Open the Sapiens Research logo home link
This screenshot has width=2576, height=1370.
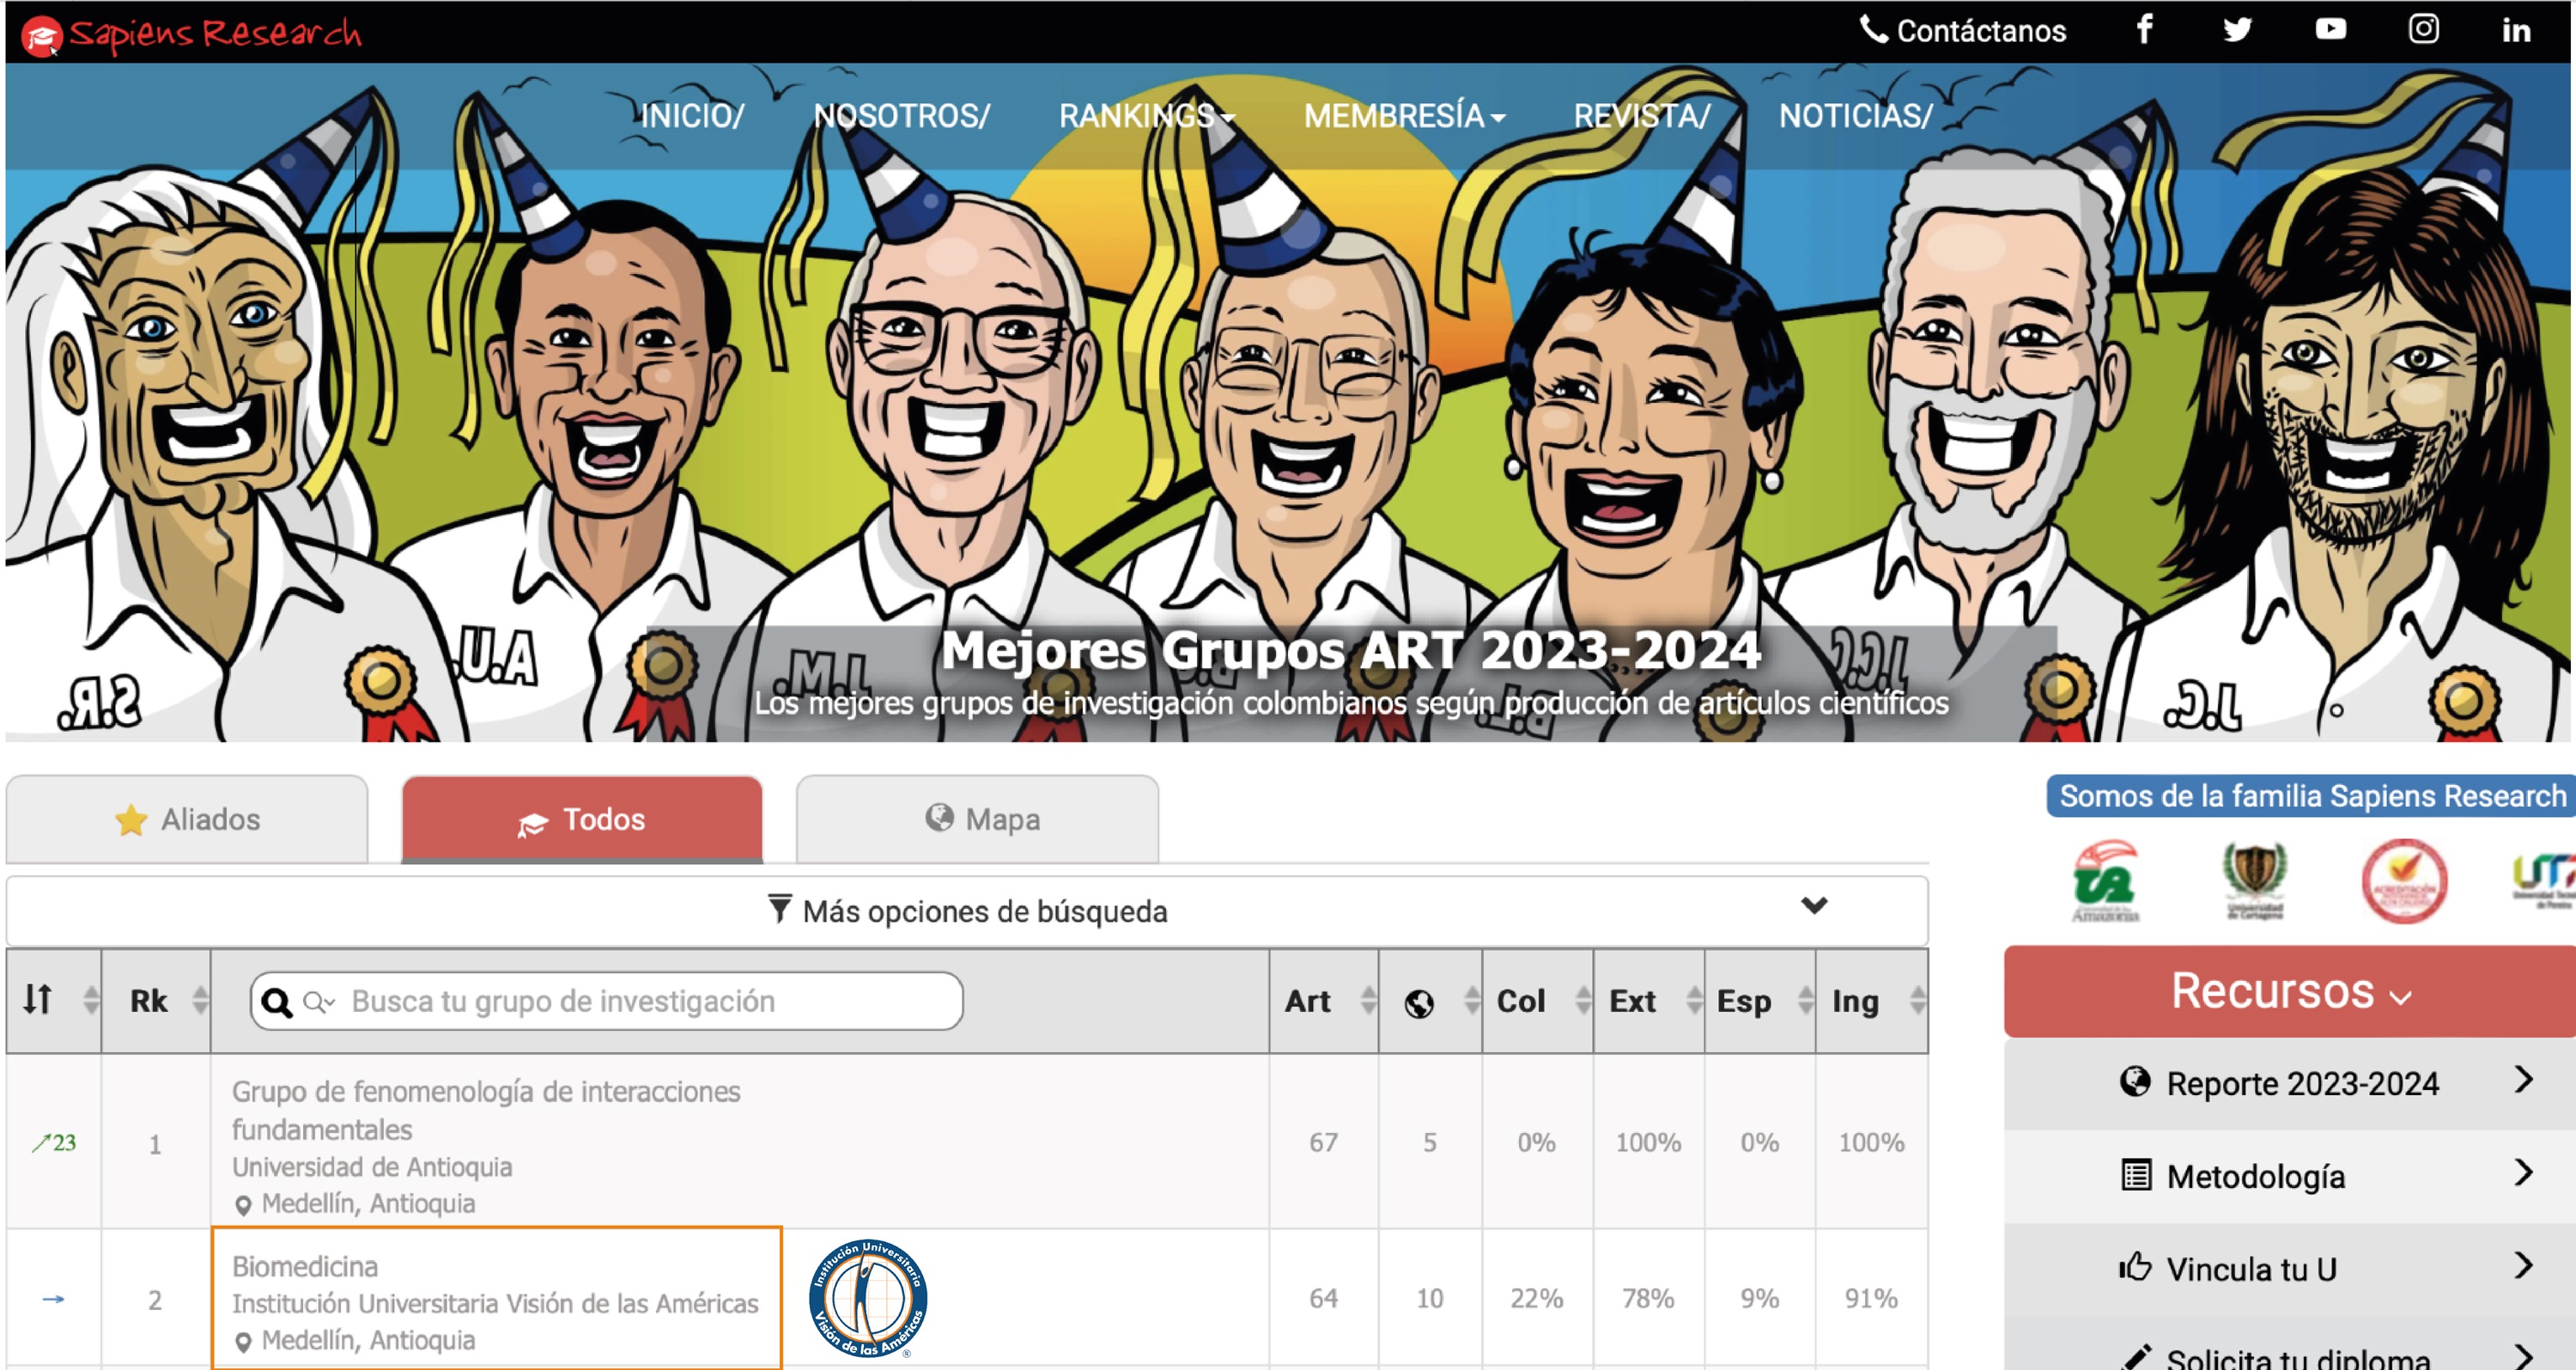click(x=191, y=34)
